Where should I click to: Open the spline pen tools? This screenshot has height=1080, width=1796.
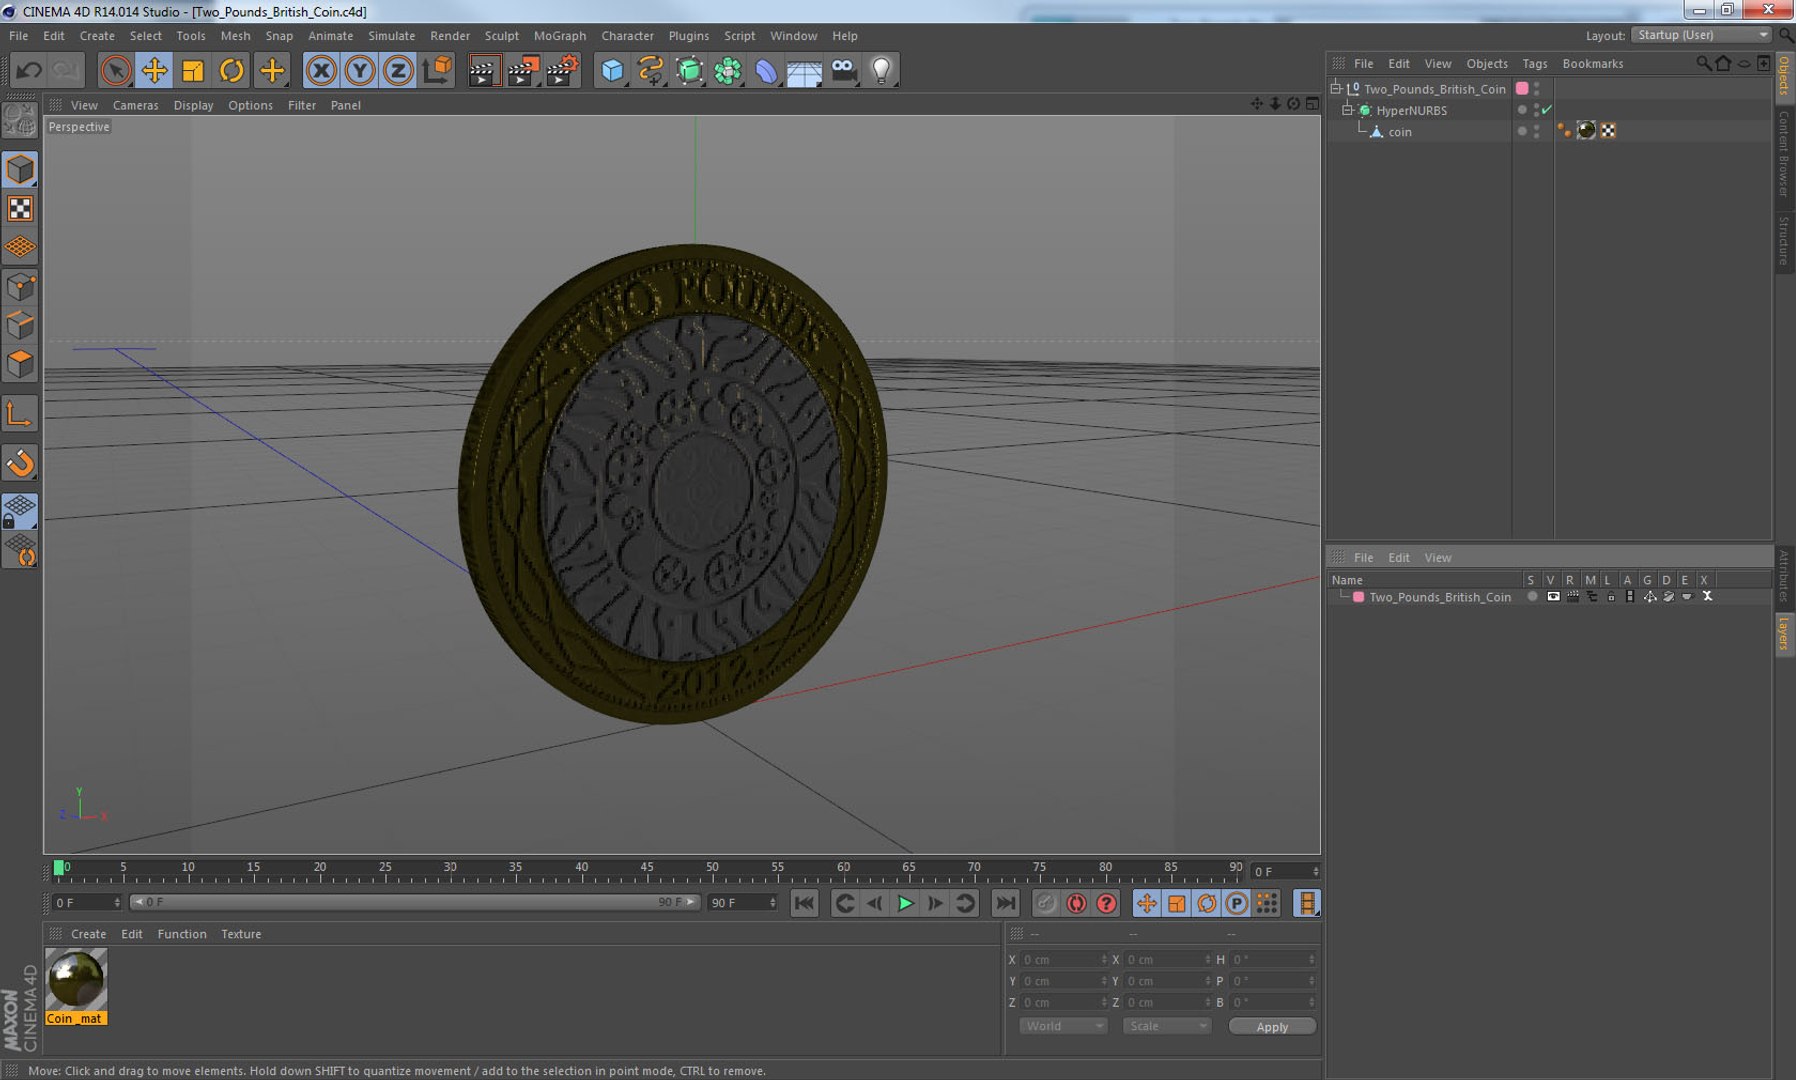(x=651, y=70)
